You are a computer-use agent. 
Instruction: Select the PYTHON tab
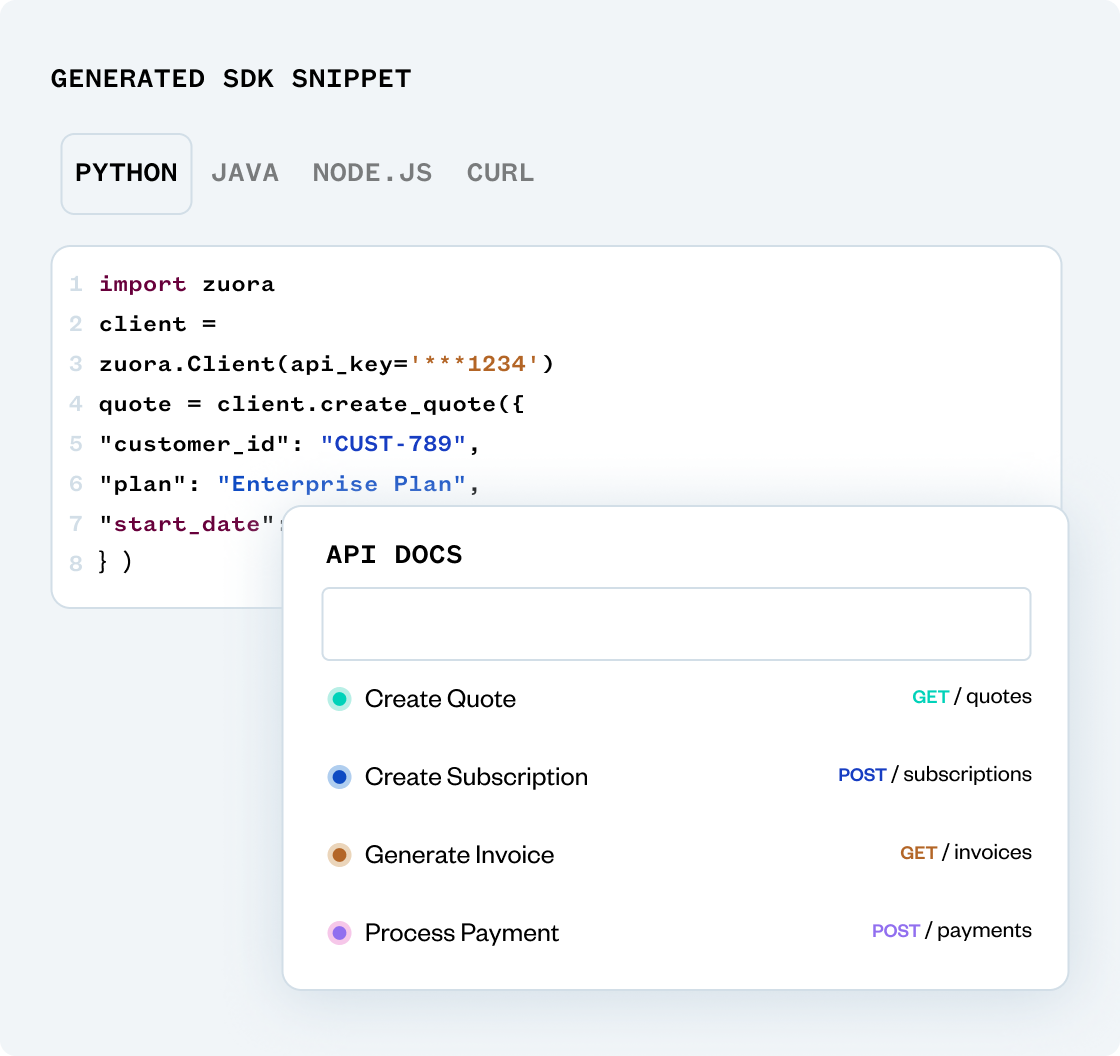(126, 174)
